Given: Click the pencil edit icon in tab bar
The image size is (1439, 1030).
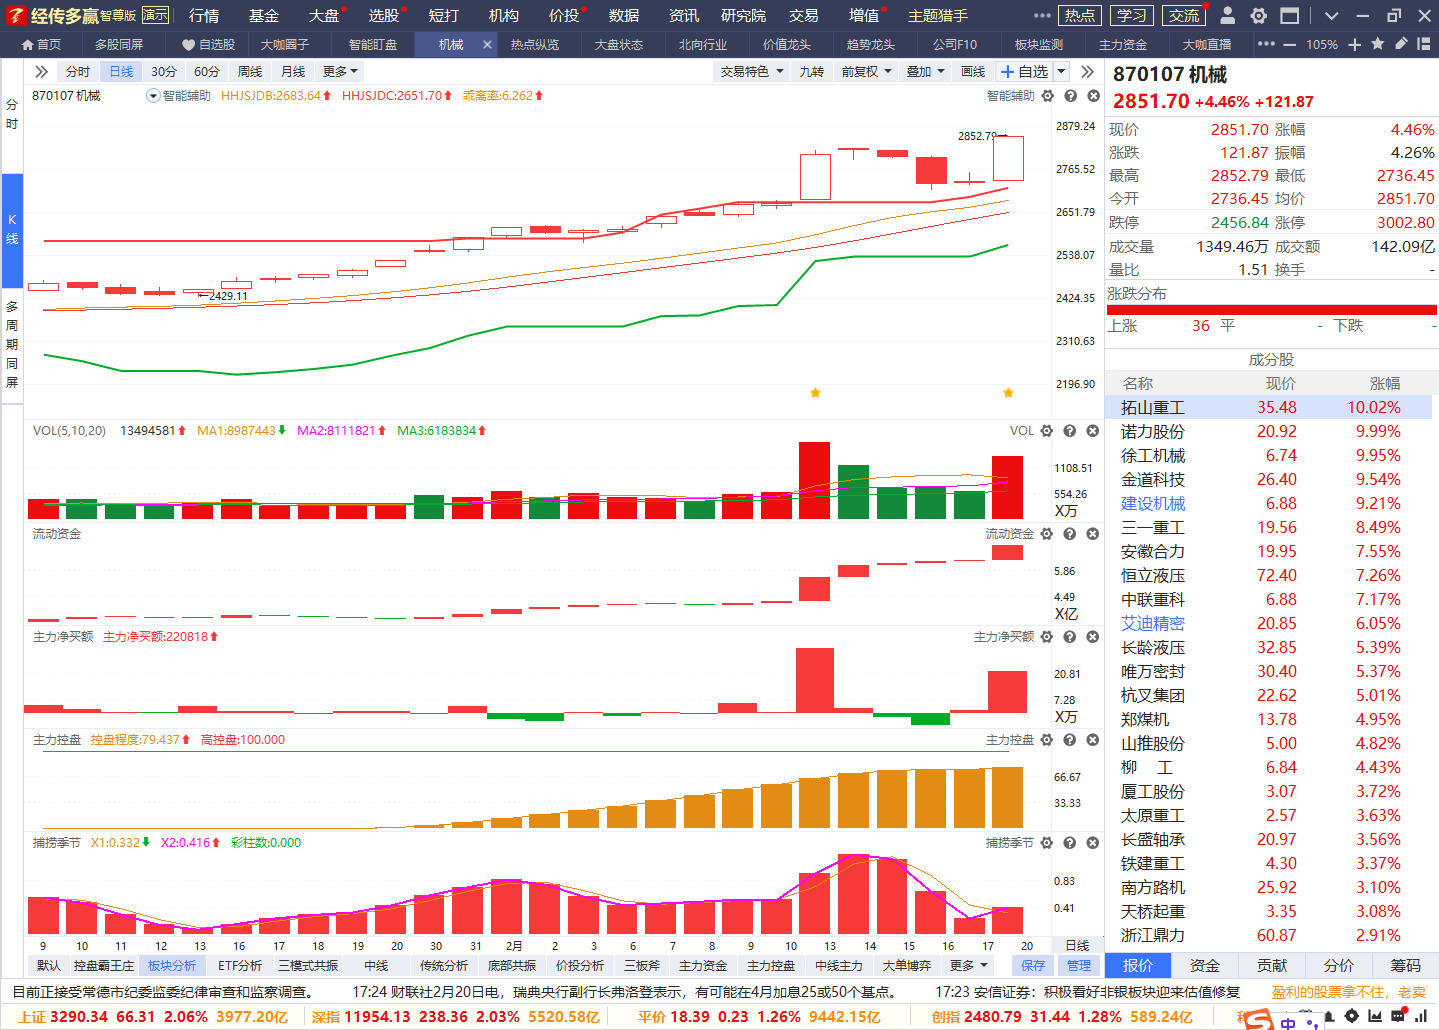Looking at the screenshot, I should coord(1401,44).
